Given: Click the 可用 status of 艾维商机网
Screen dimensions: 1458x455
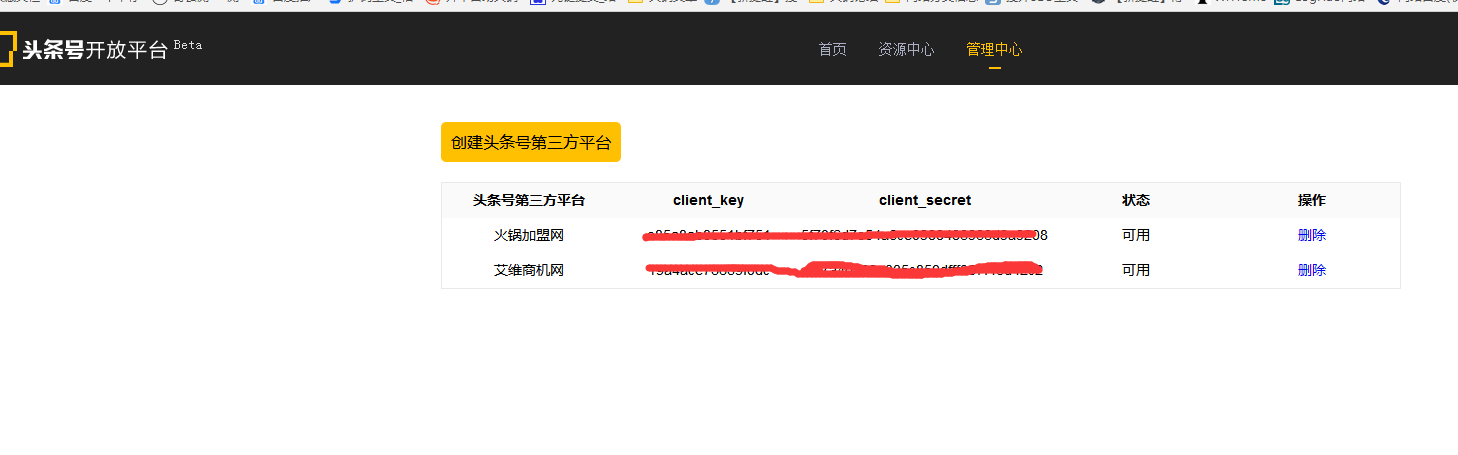Looking at the screenshot, I should pos(1136,270).
